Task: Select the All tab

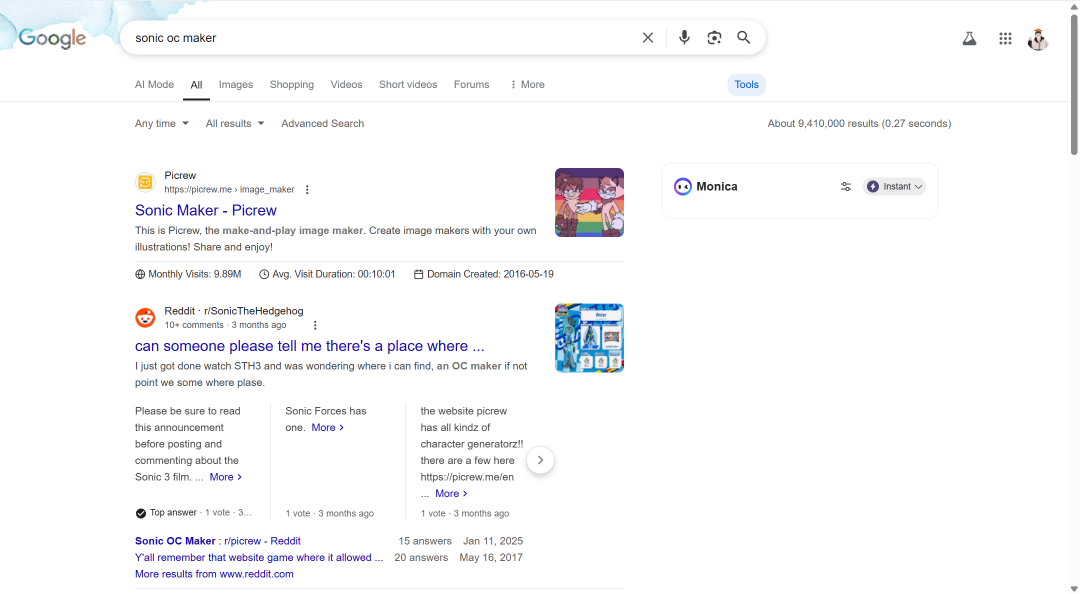Action: 196,85
